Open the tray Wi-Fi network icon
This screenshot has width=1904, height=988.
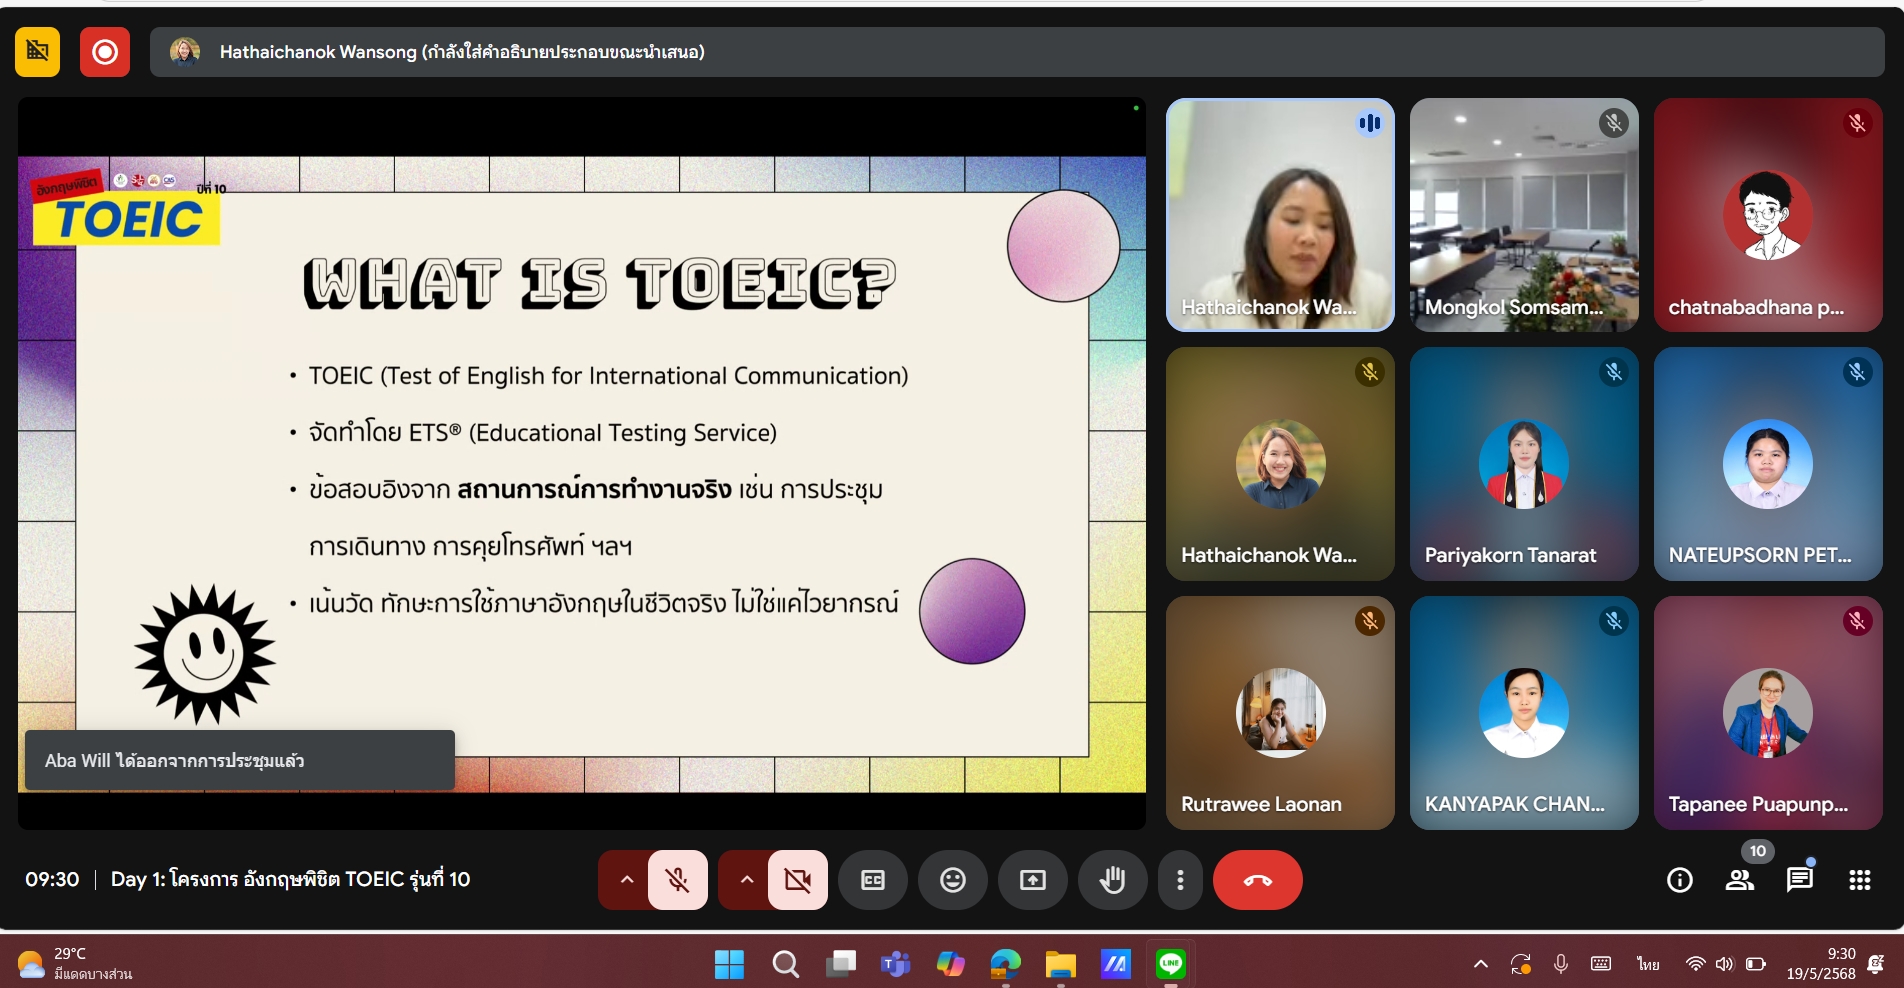click(1695, 964)
